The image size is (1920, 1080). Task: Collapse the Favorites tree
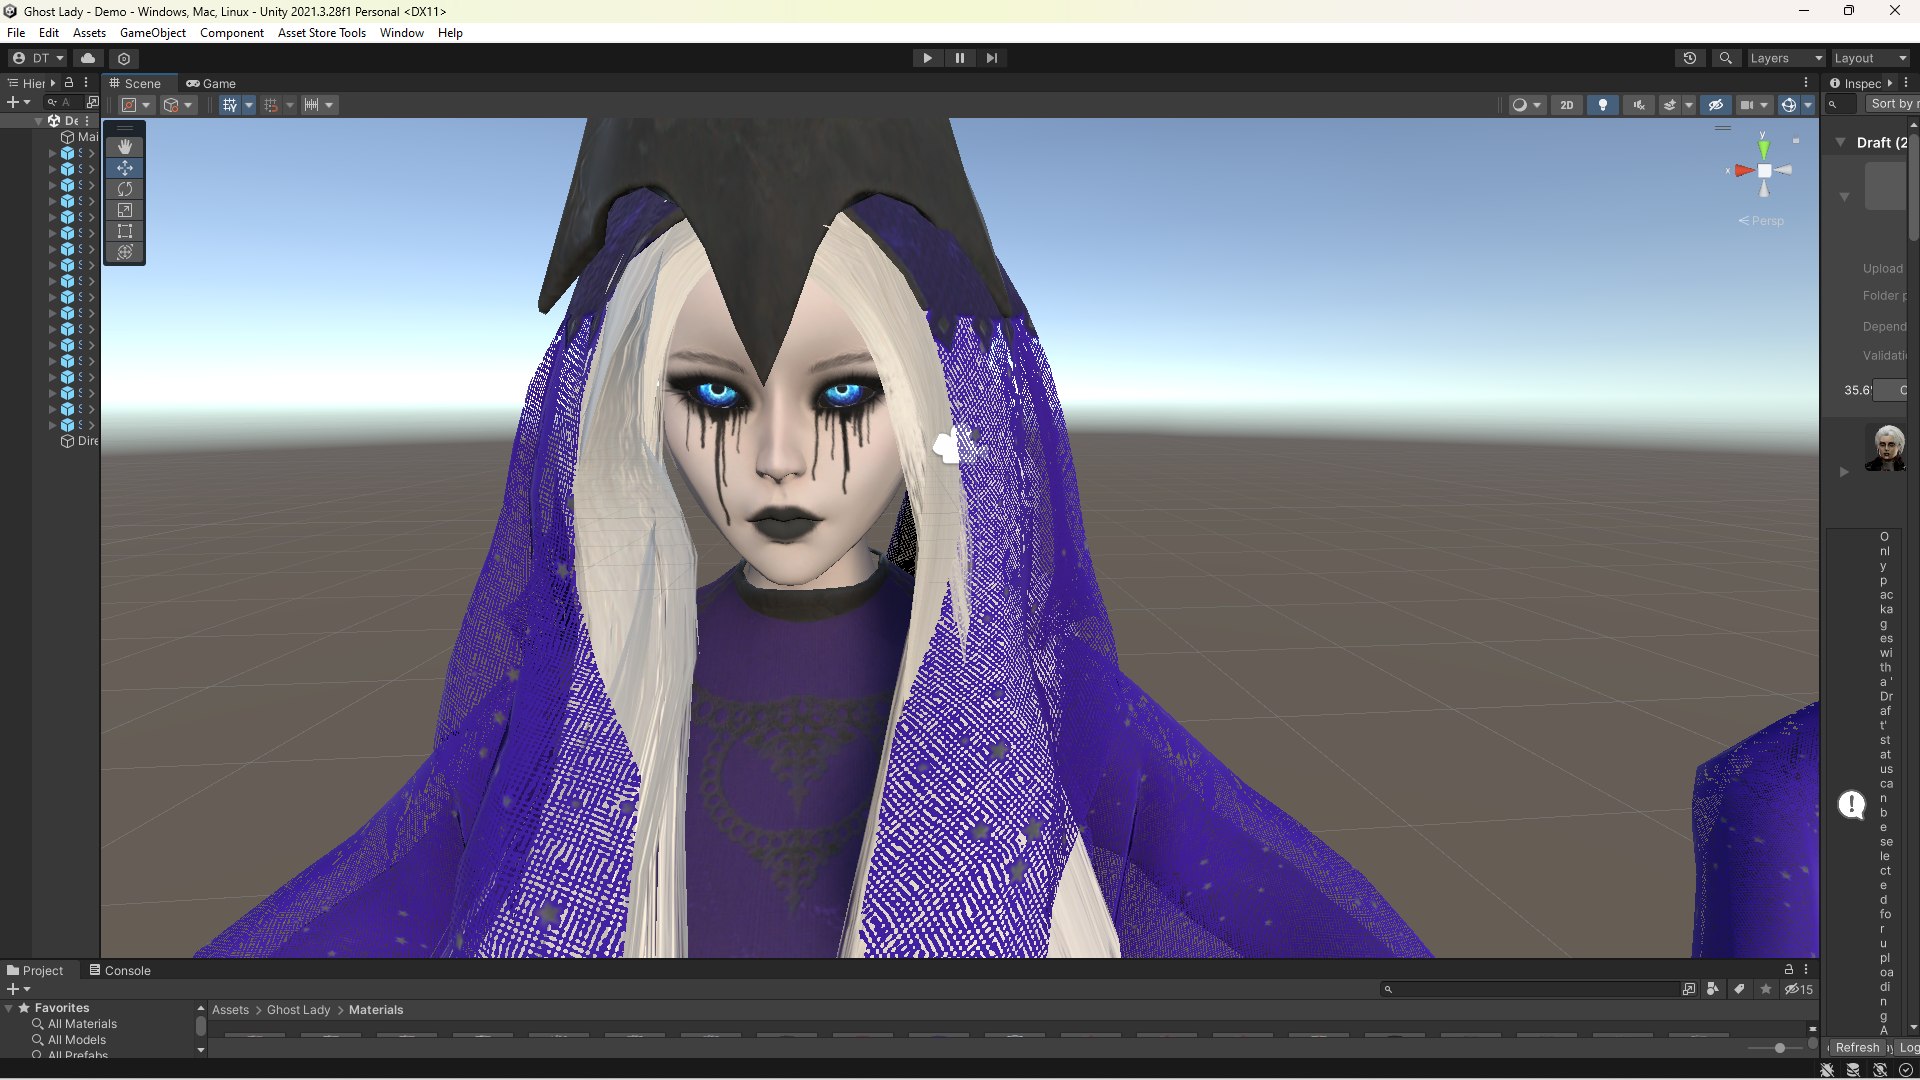pos(9,1008)
